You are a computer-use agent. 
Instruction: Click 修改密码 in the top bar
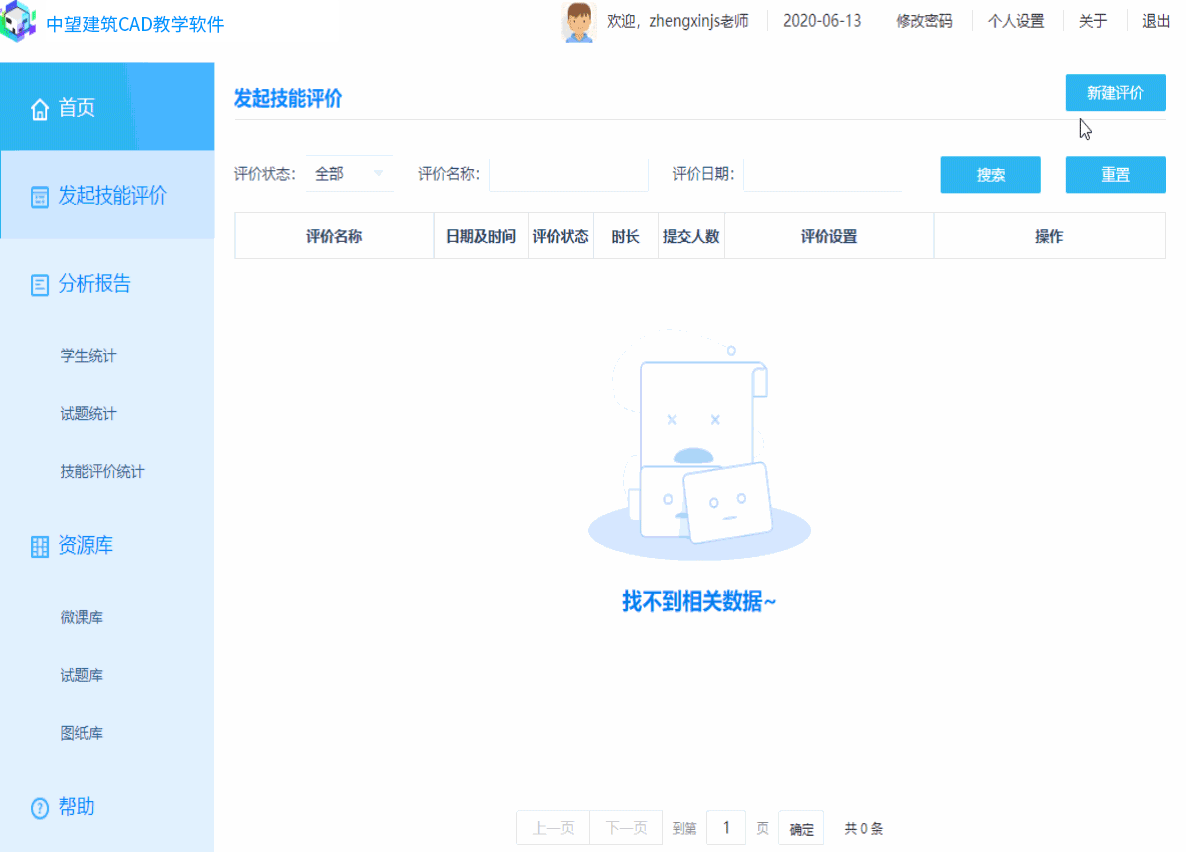924,21
